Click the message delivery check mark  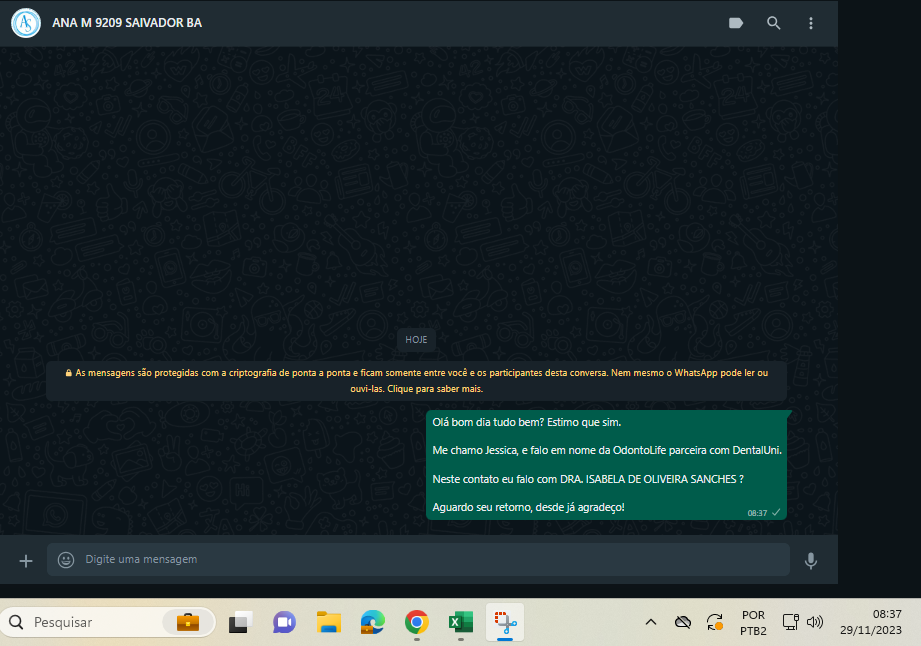click(x=776, y=512)
